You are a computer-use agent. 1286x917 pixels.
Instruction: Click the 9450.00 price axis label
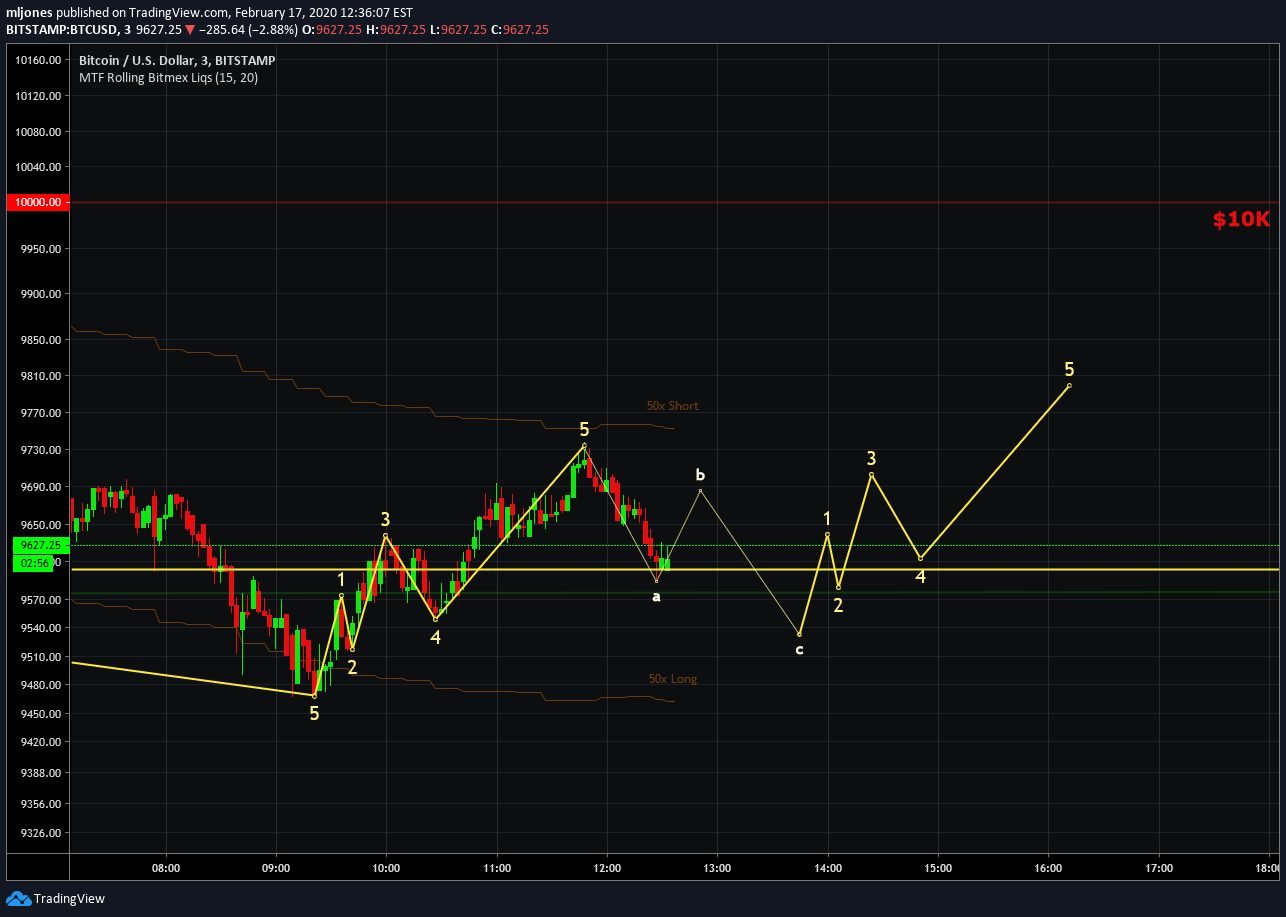click(42, 714)
